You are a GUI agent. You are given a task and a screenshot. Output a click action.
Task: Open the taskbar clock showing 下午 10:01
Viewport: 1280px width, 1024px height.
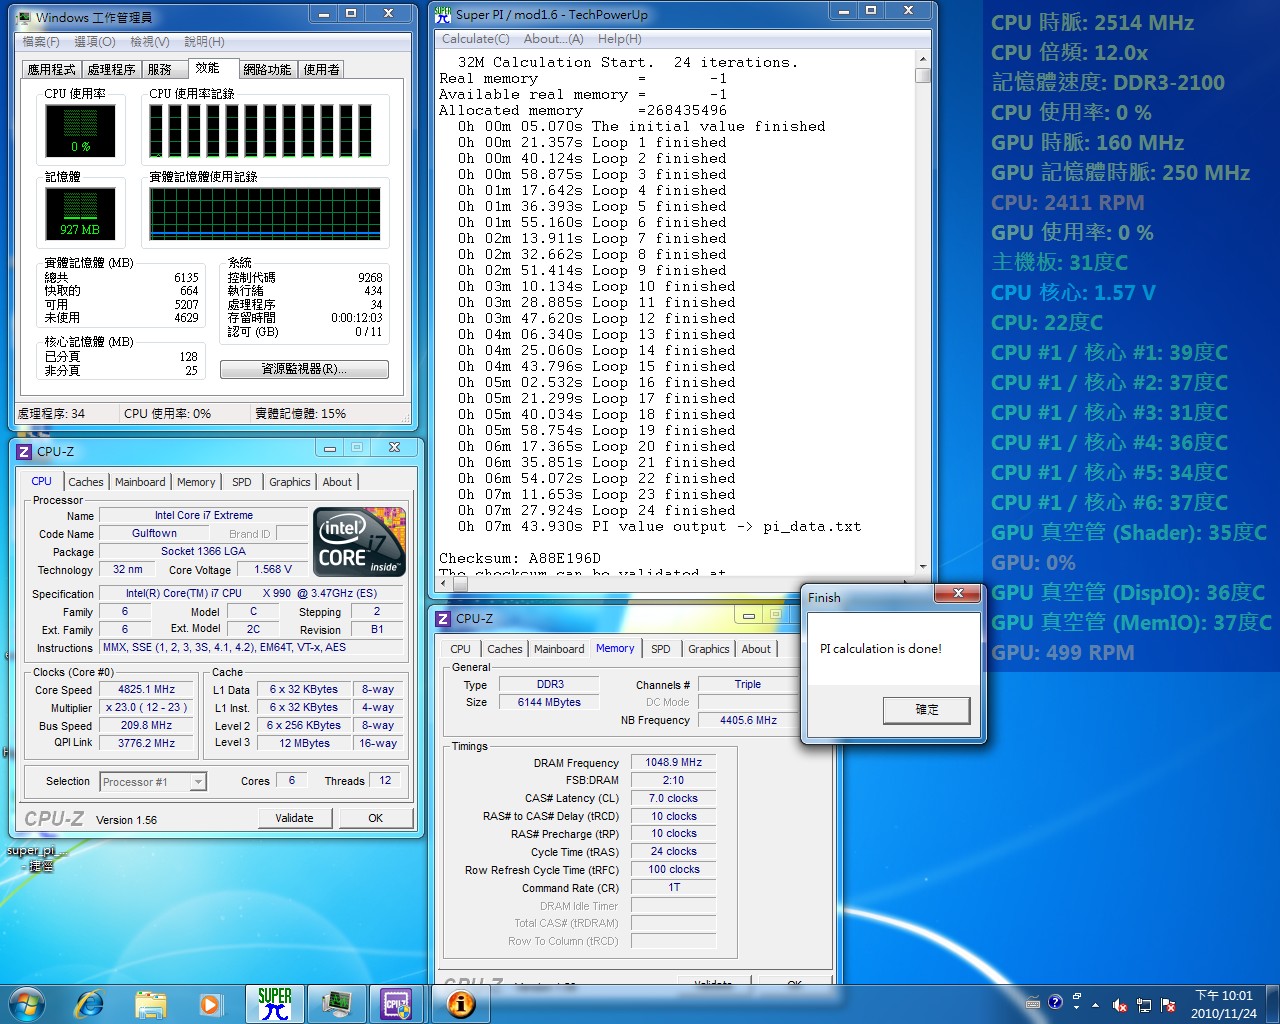(x=1224, y=1004)
